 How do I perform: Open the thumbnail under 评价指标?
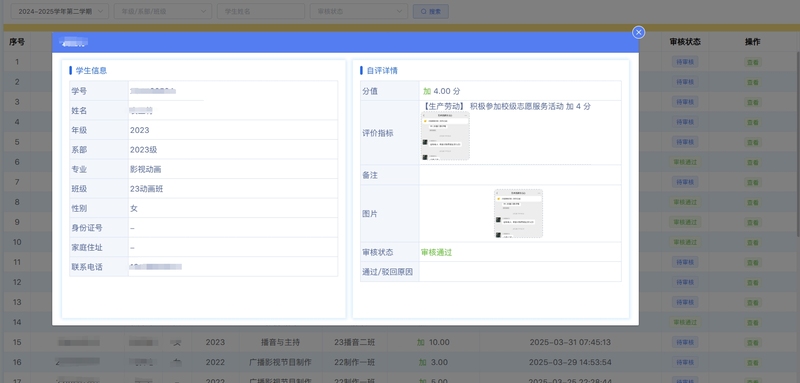[x=445, y=136]
